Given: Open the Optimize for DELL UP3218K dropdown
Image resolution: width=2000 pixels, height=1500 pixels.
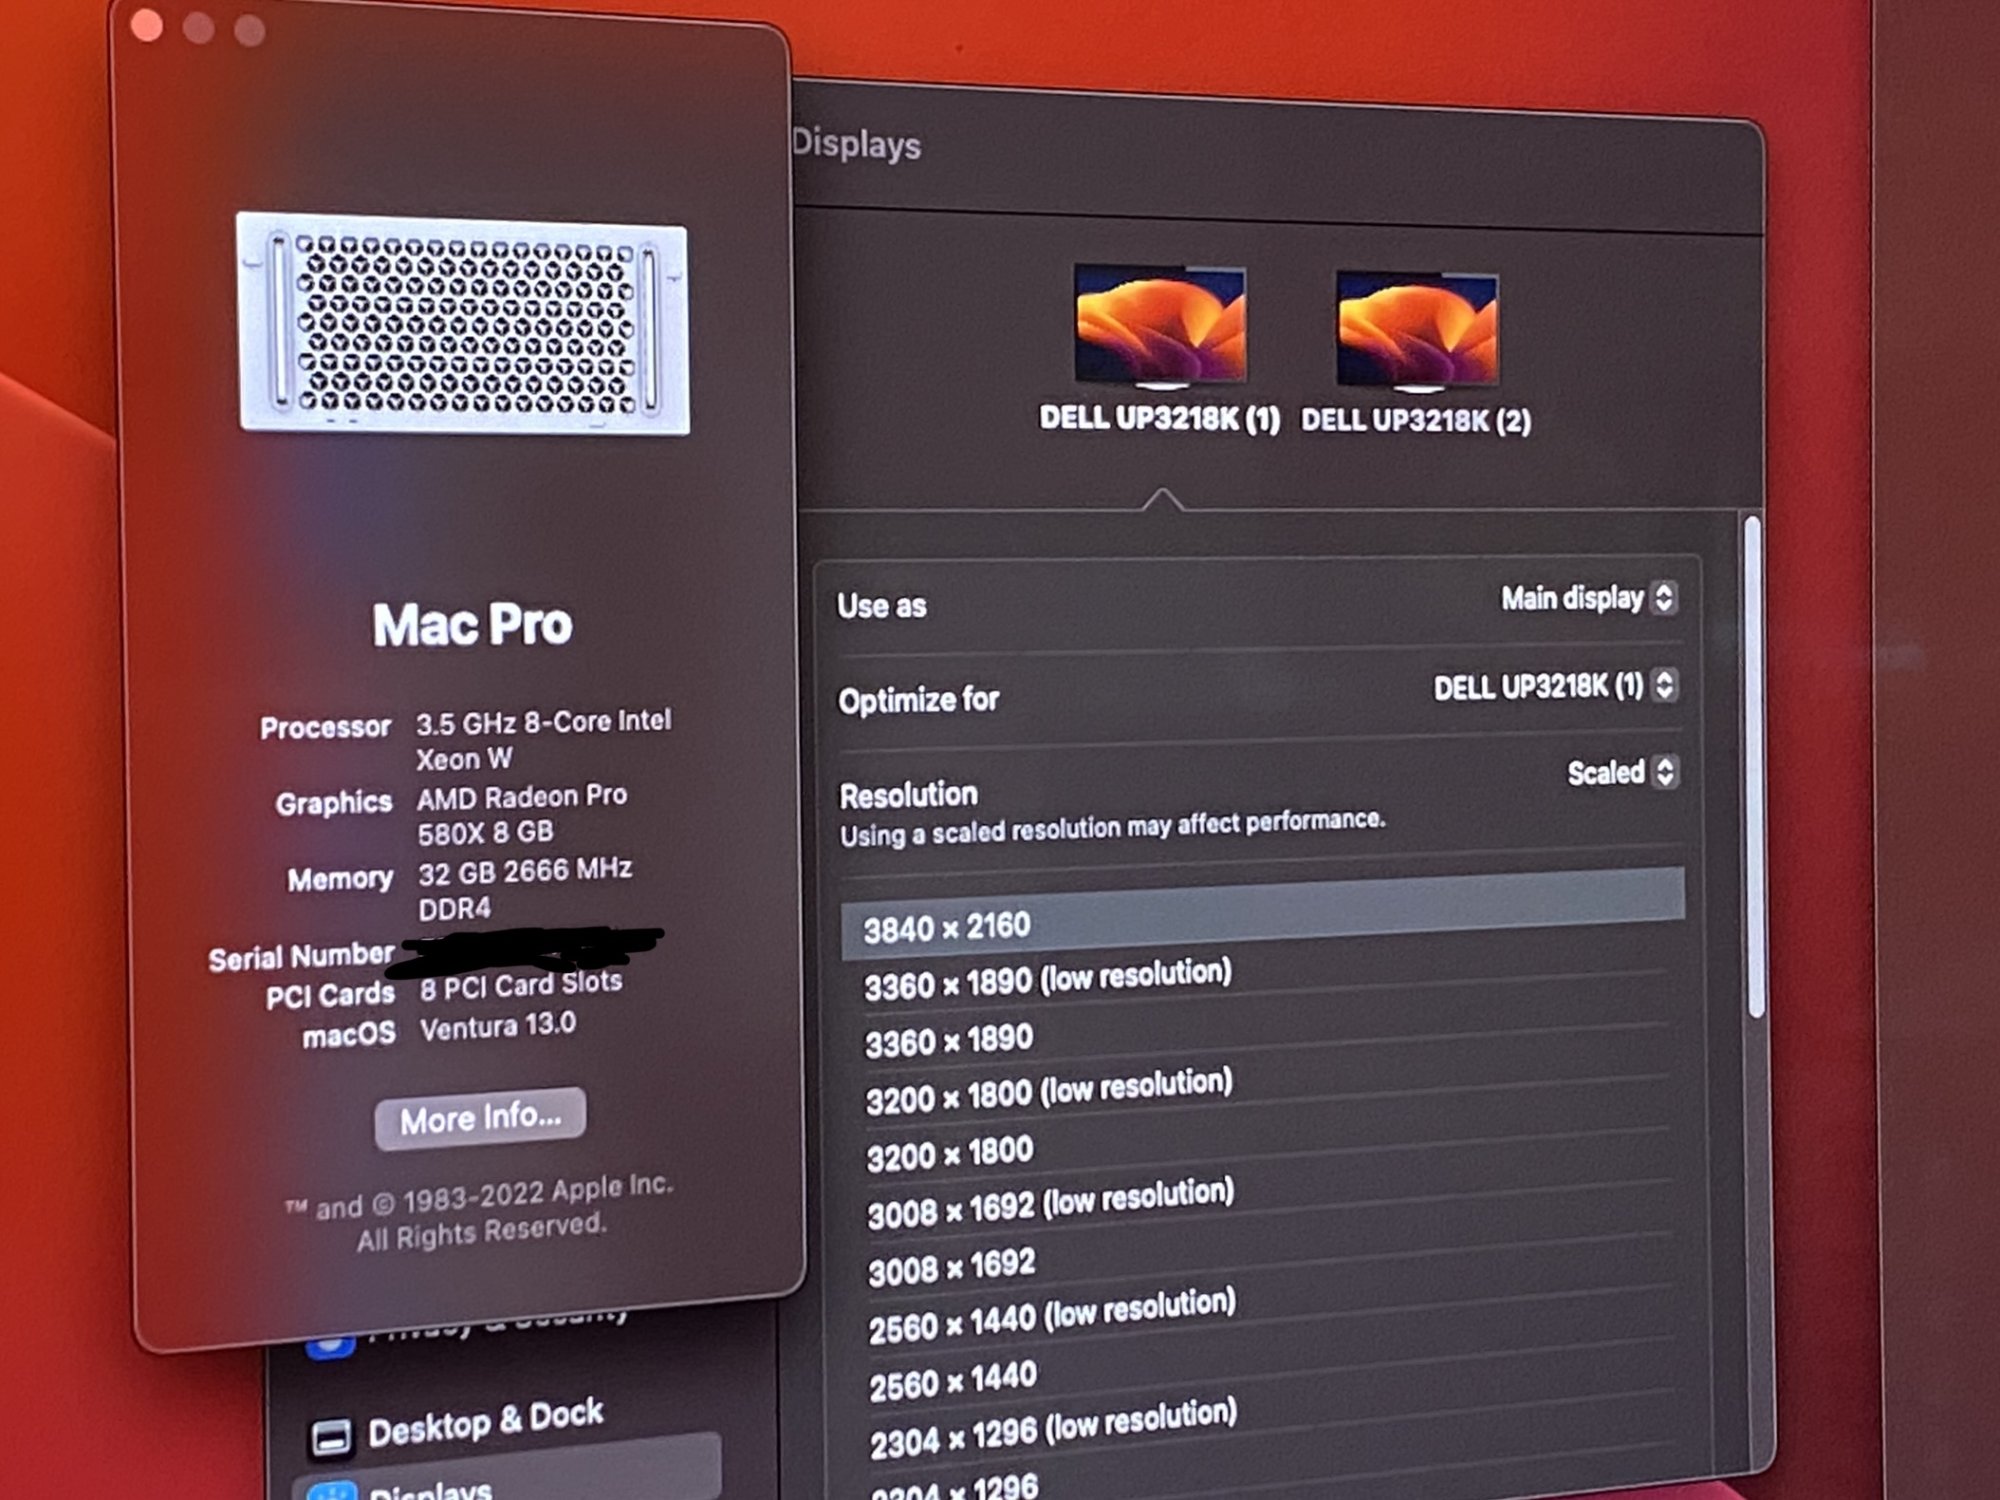Looking at the screenshot, I should click(1664, 685).
